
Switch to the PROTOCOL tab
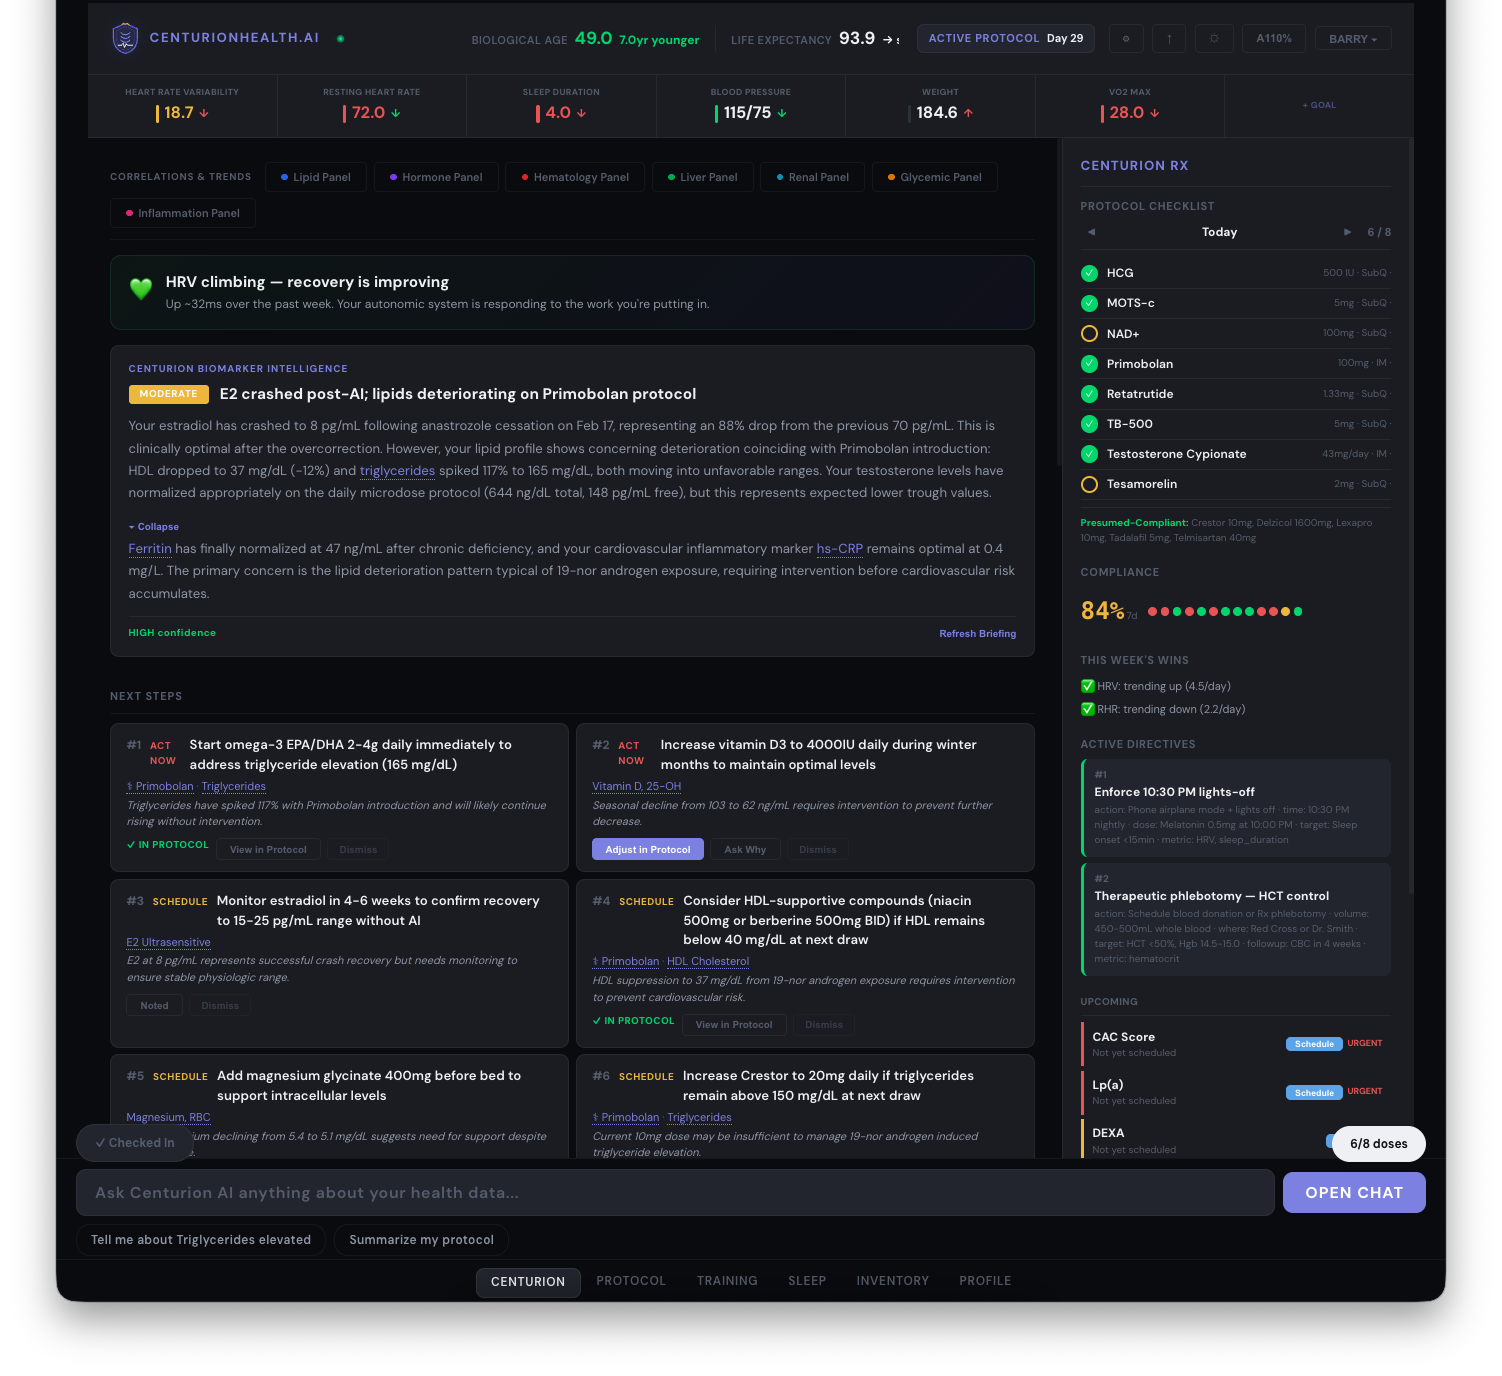630,1281
